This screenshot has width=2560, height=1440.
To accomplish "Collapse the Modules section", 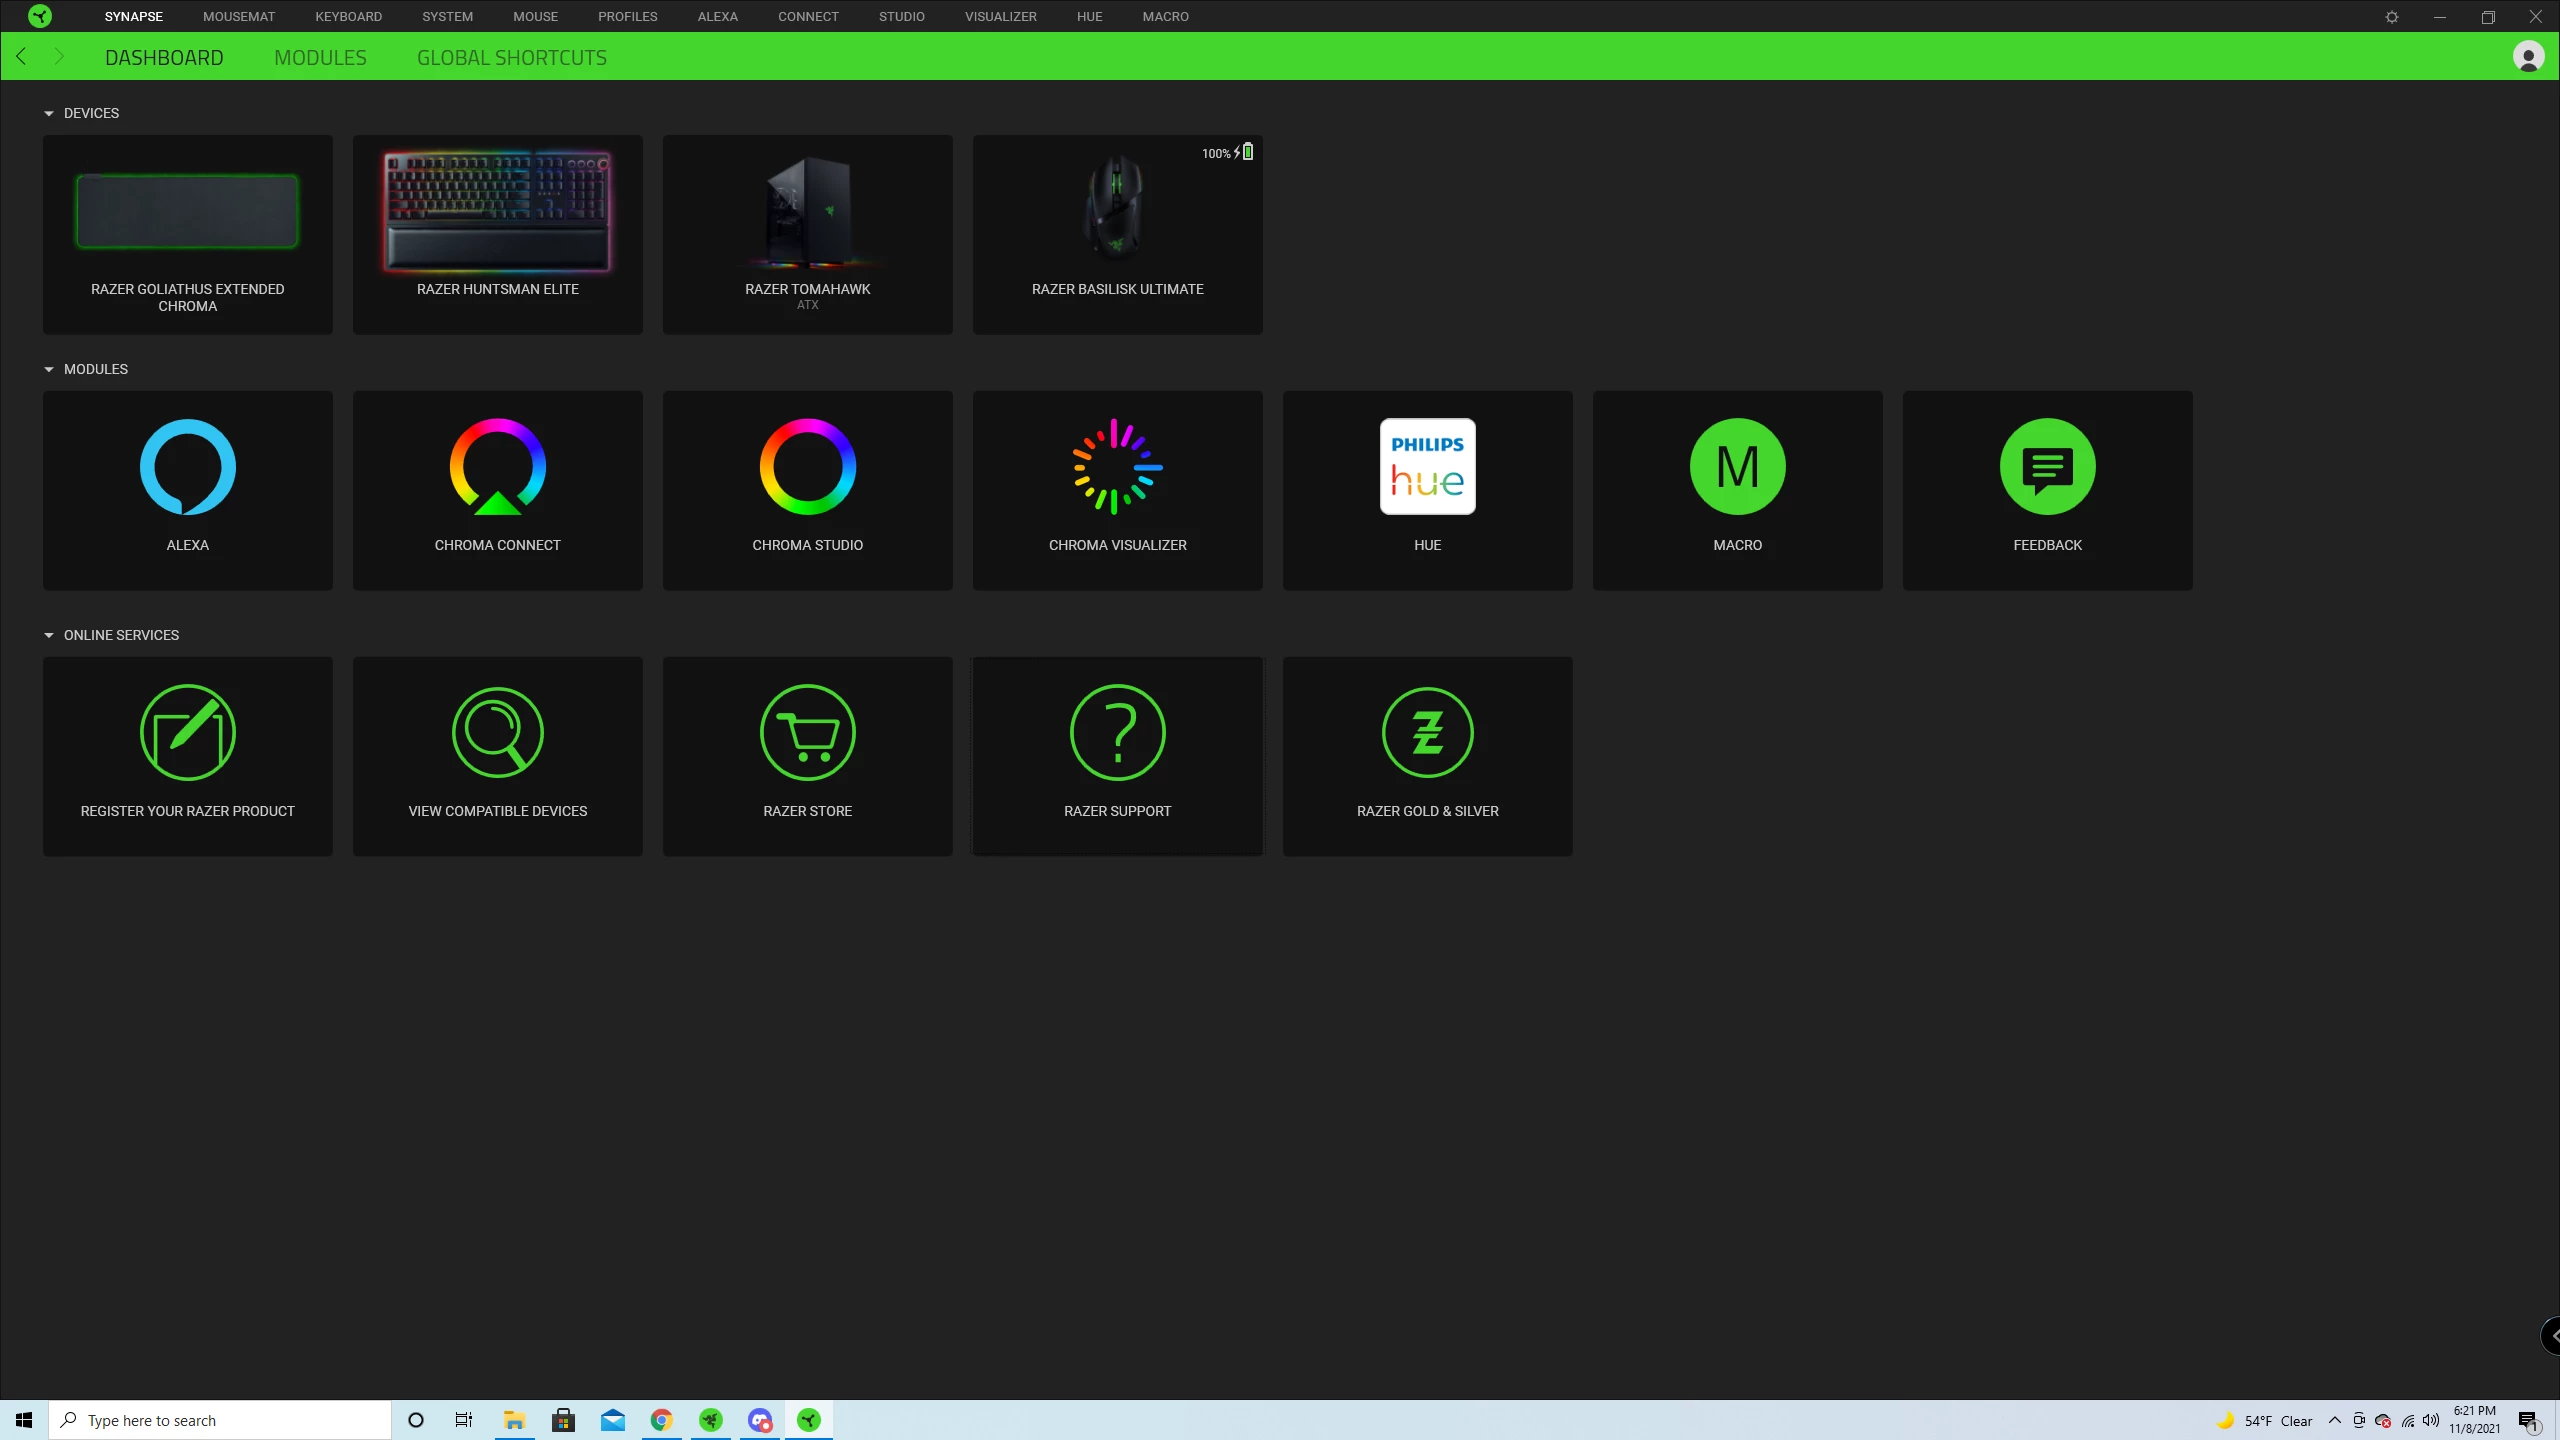I will (x=49, y=370).
